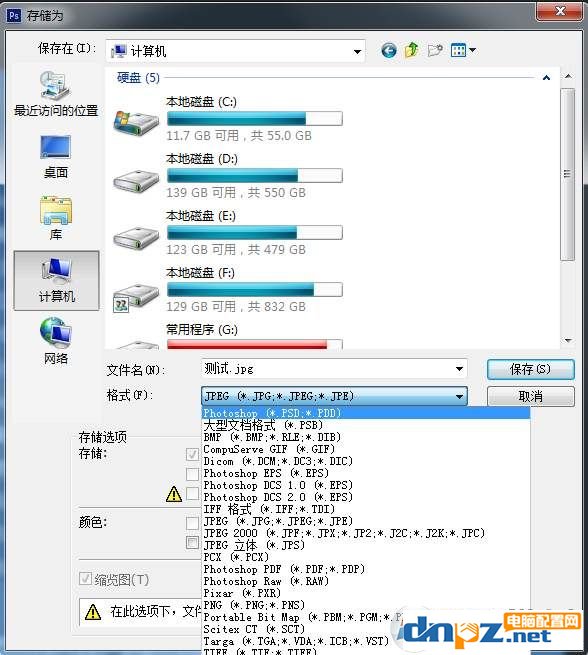Viewport: 588px width, 655px height.
Task: Toggle the 缩览图(T) thumbnail checkbox
Action: point(85,579)
